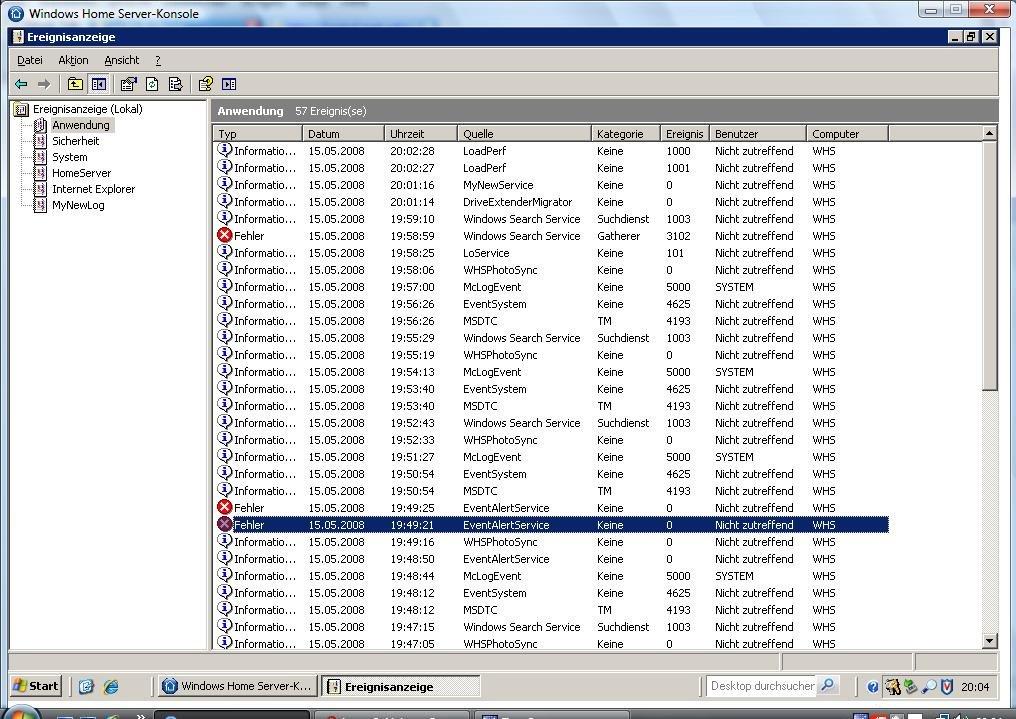Launch Internet Explorer from quick launch
This screenshot has height=719, width=1016.
click(111, 687)
